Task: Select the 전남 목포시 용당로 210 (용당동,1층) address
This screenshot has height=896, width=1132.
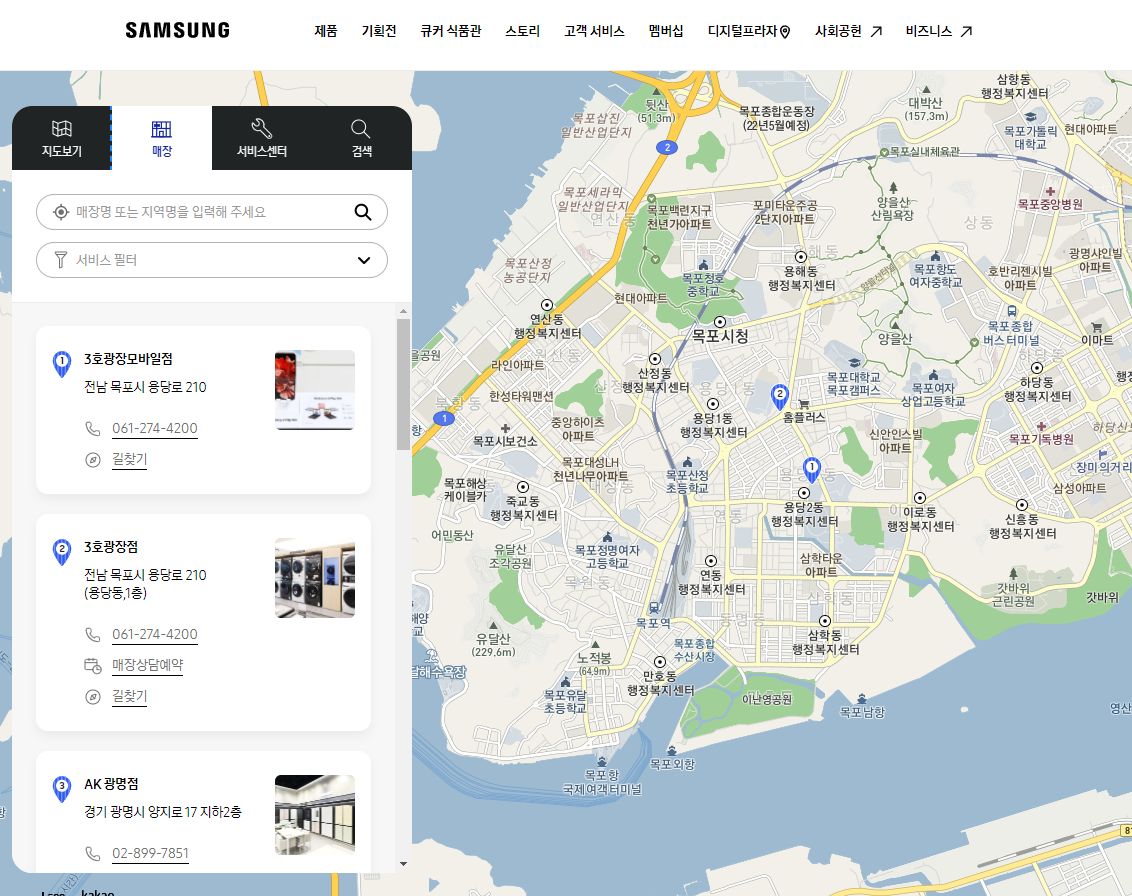Action: point(145,583)
